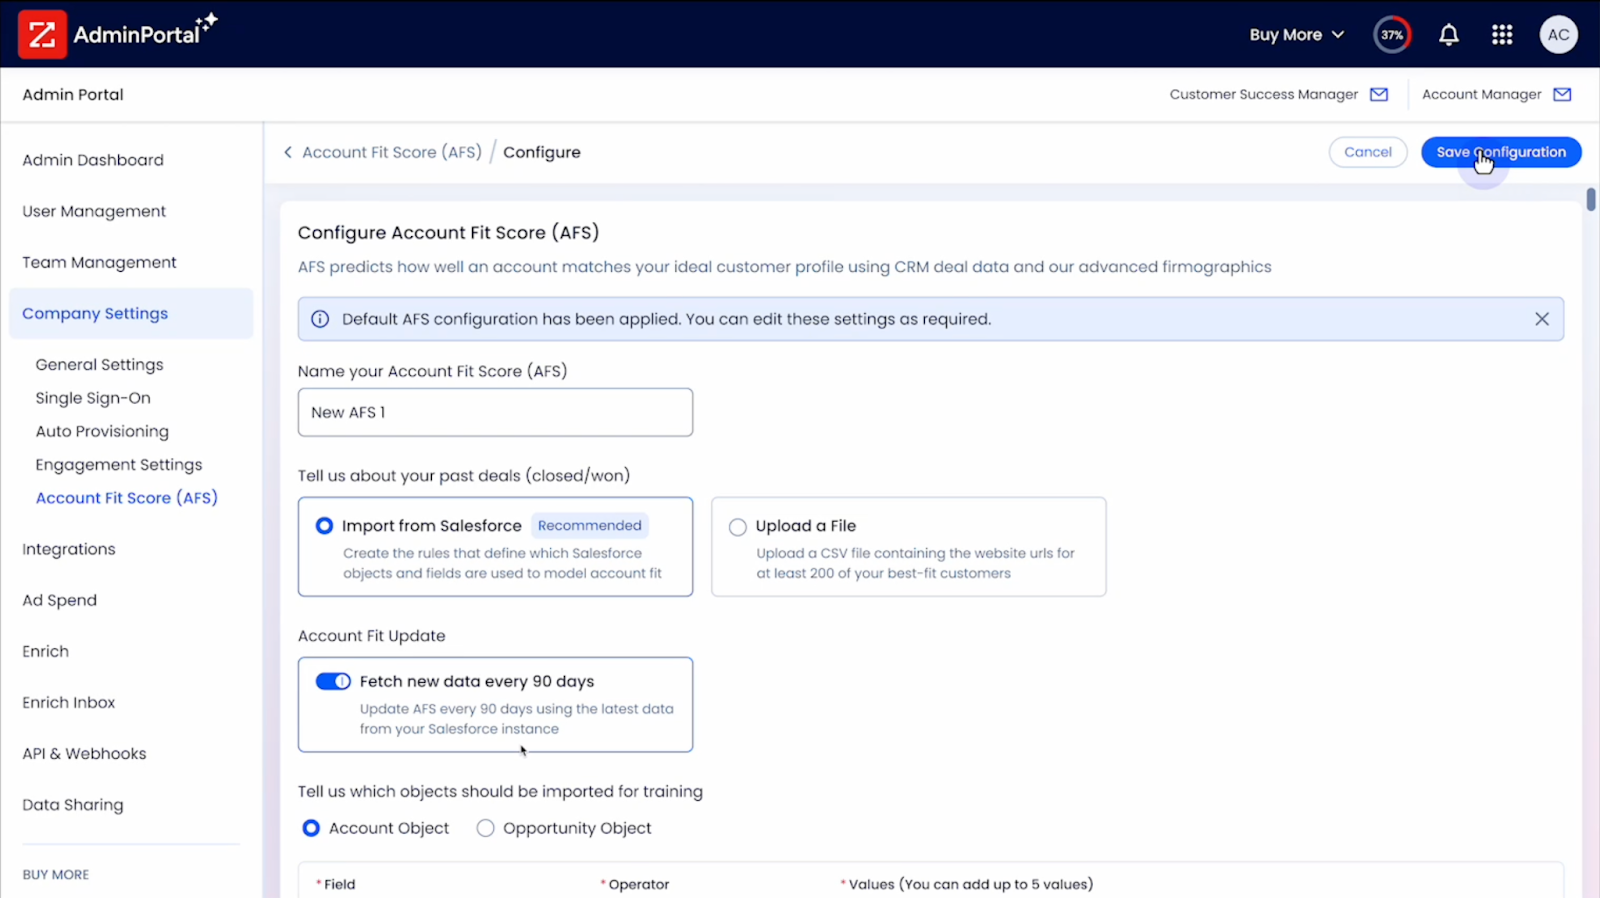1600x898 pixels.
Task: Email the Customer Success Manager envelope icon
Action: [x=1379, y=94]
